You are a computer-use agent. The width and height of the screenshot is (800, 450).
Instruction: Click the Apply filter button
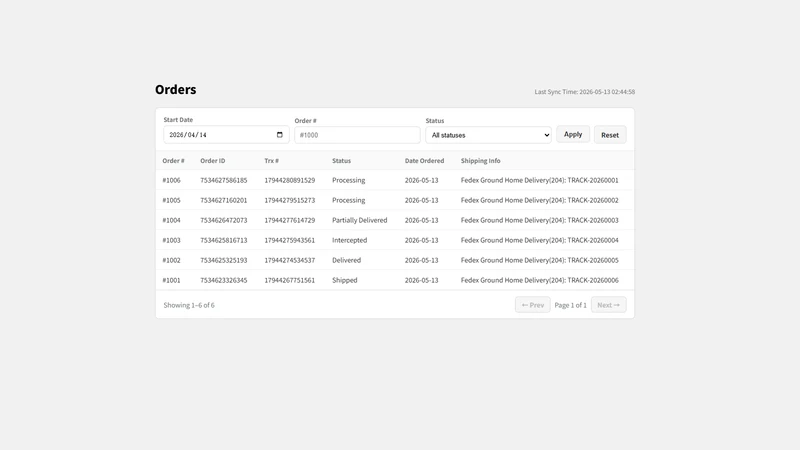tap(573, 134)
